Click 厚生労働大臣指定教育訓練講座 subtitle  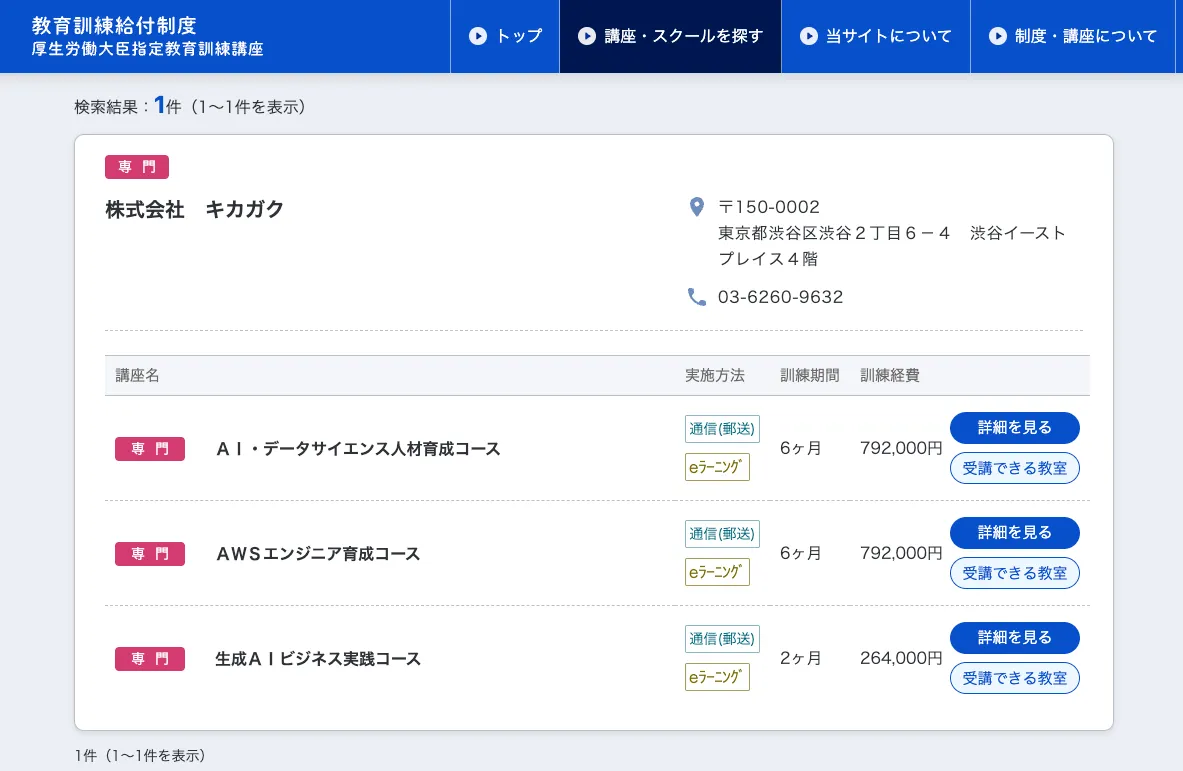click(x=148, y=49)
